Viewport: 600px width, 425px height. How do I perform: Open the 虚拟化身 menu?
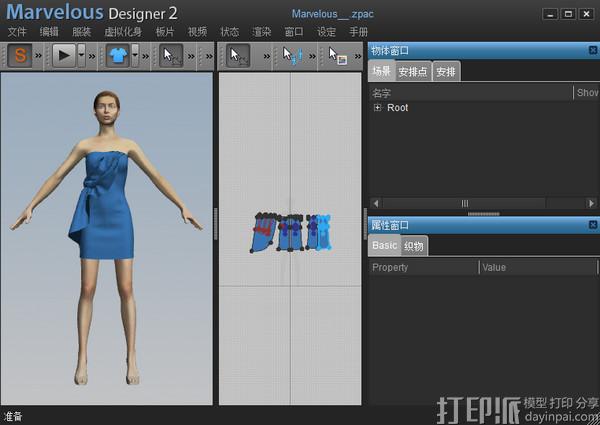pos(123,32)
